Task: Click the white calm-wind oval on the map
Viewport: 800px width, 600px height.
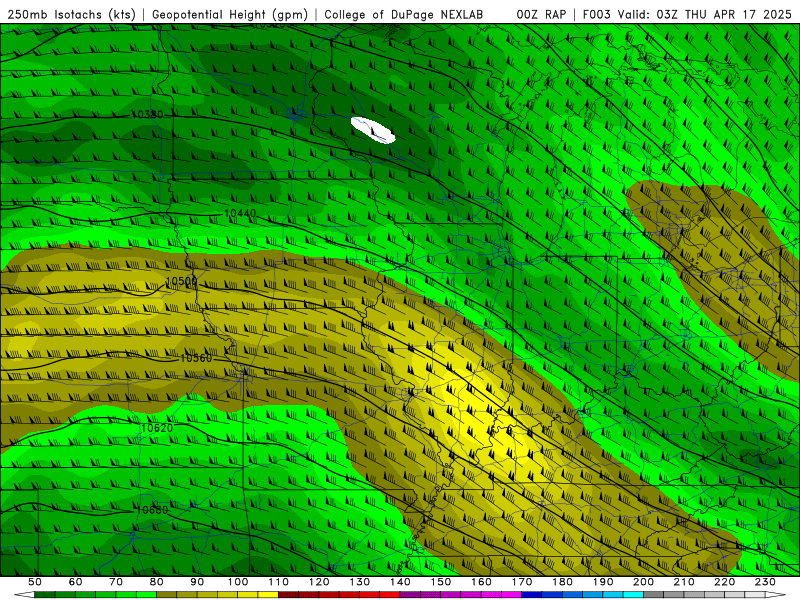Action: [373, 130]
